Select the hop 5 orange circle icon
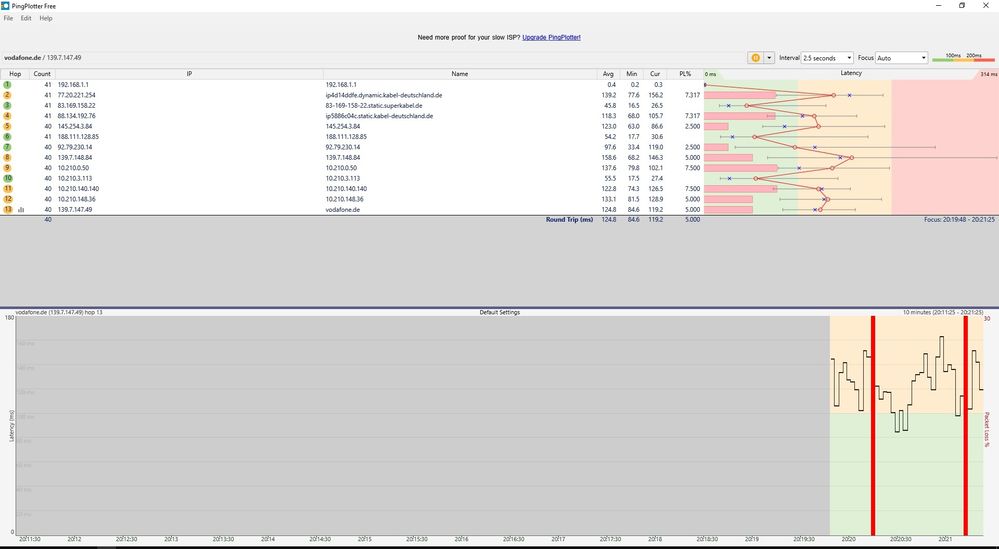Viewport: 999px width, 549px height. (8, 126)
